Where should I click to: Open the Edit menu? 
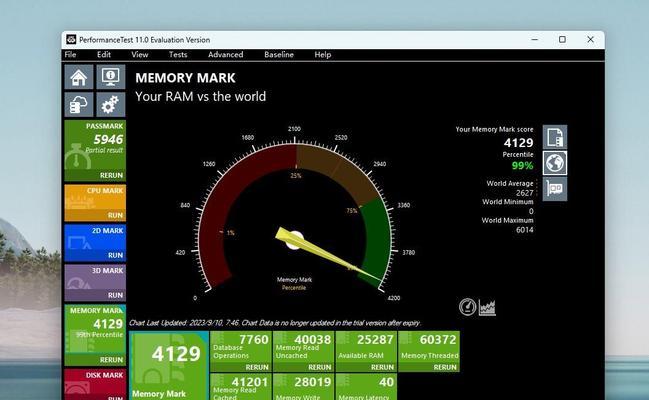click(104, 55)
